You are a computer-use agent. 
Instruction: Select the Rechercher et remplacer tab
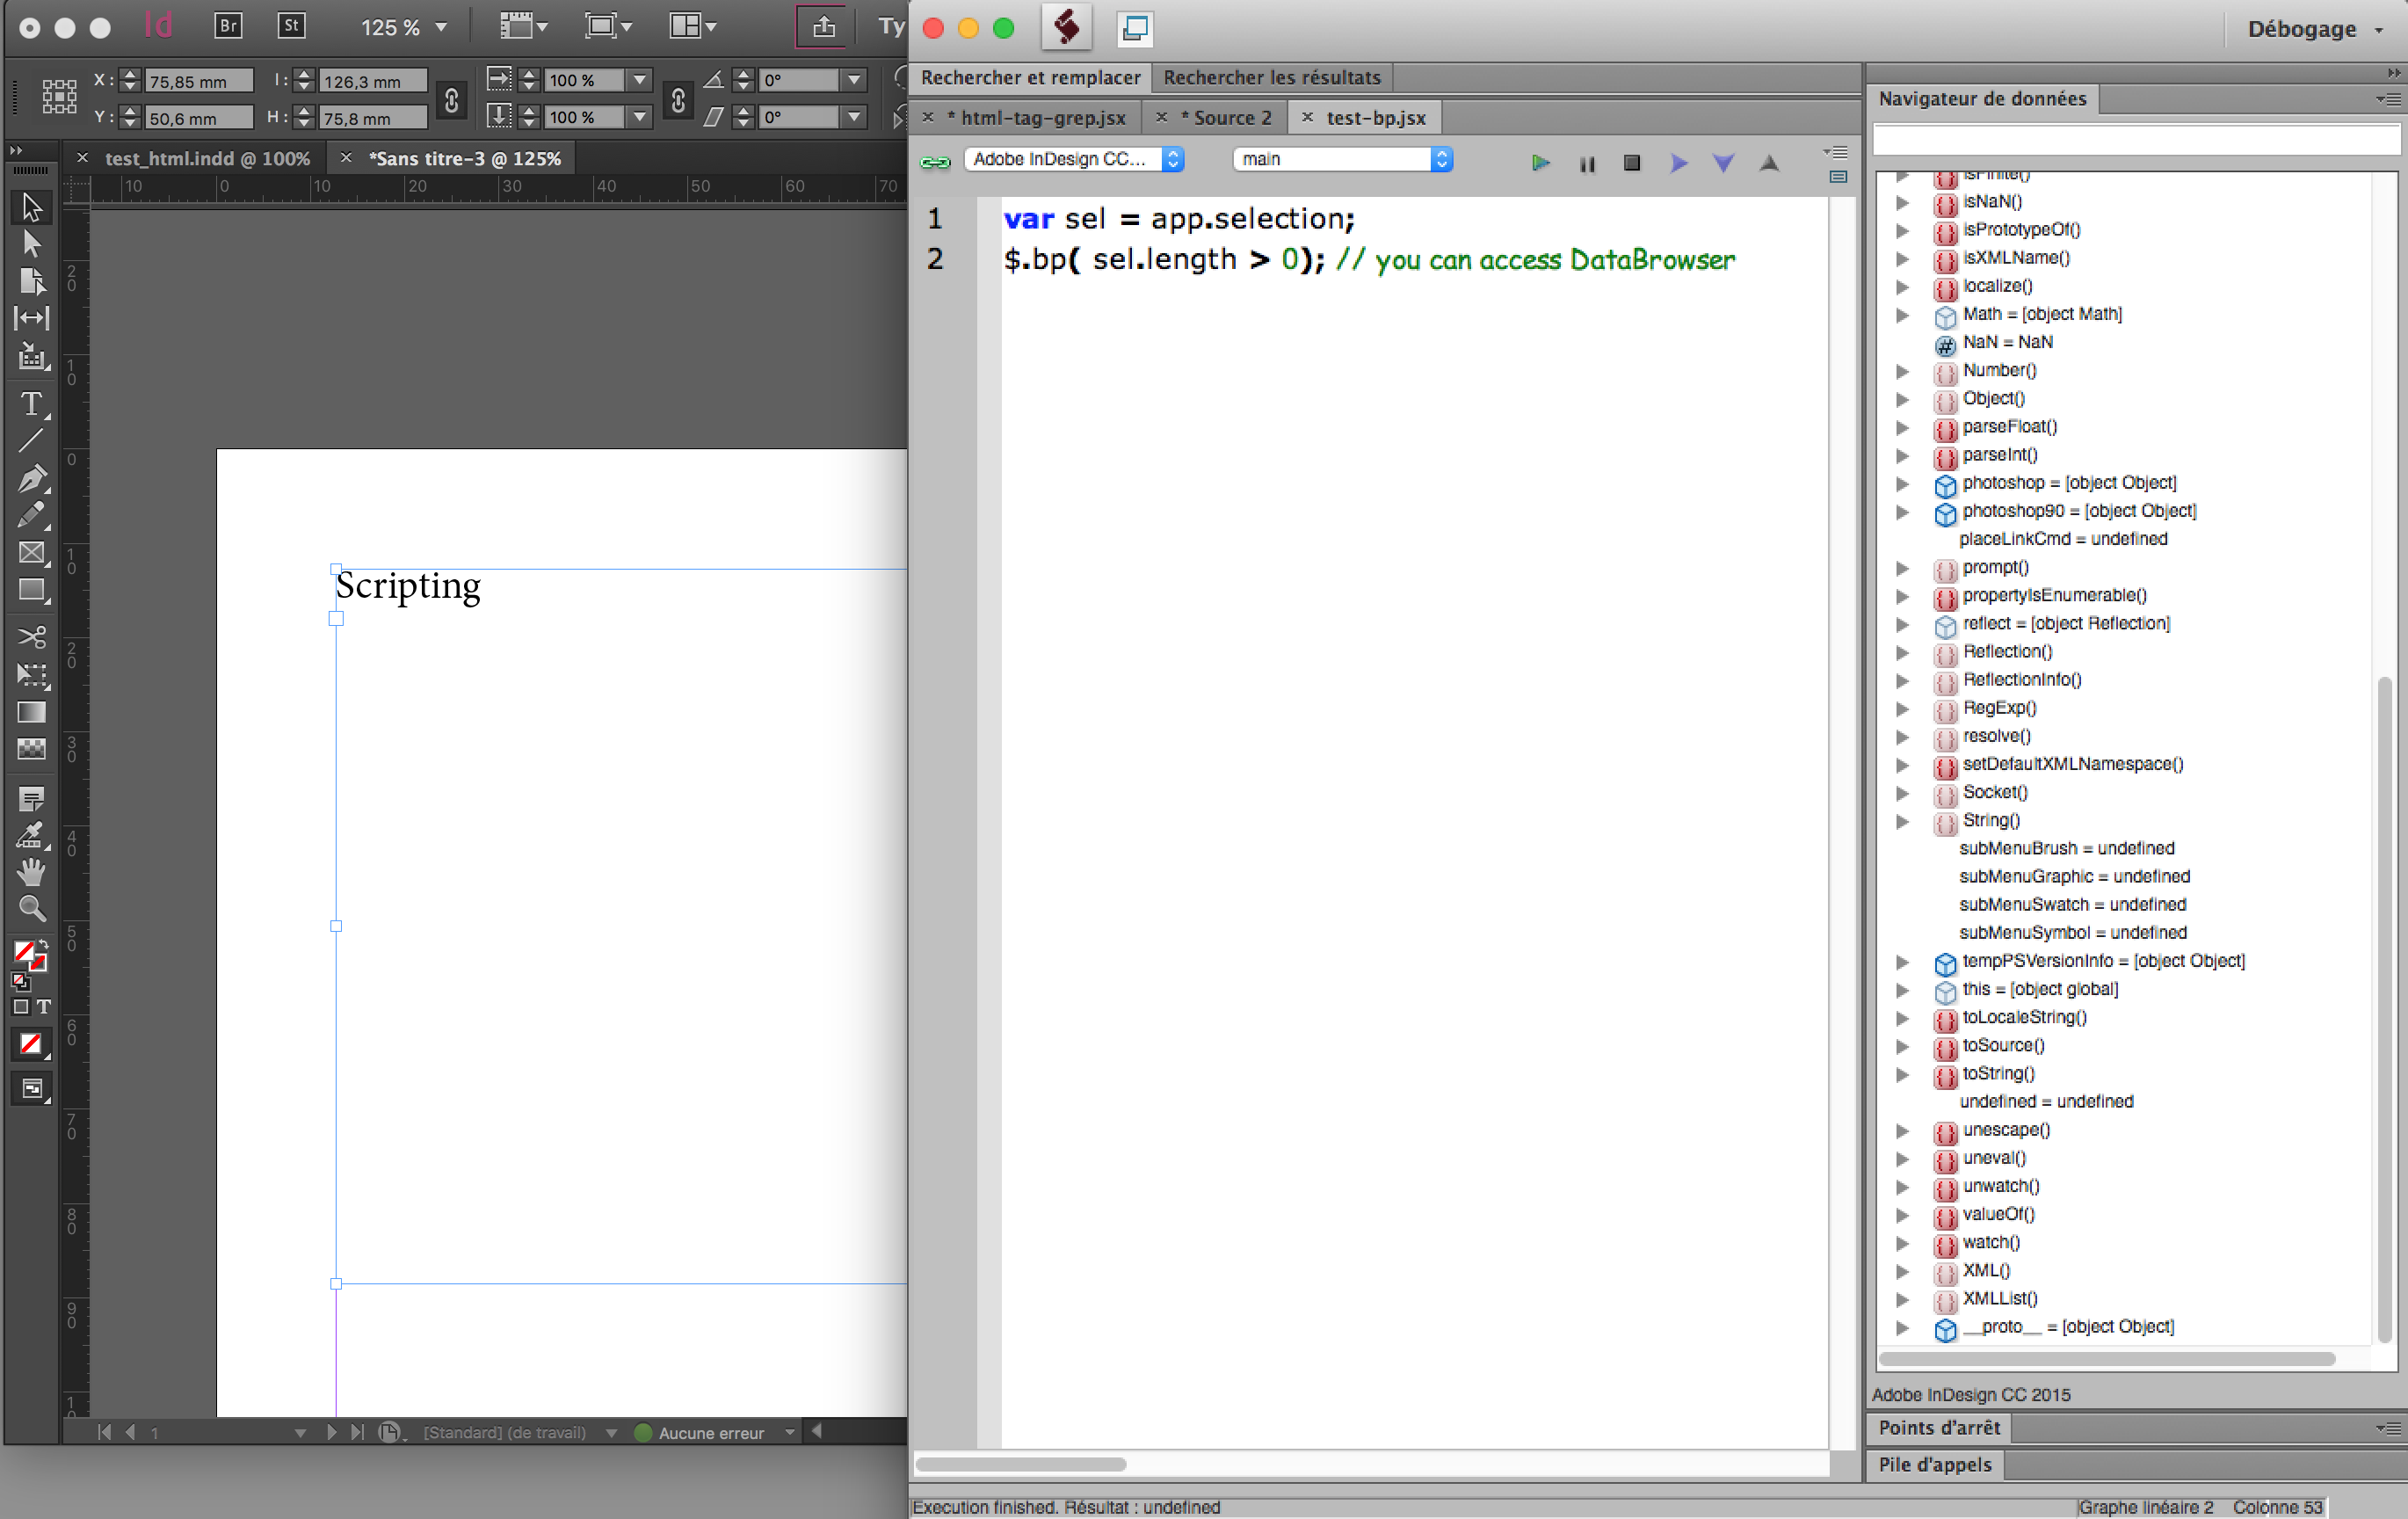(x=1030, y=77)
